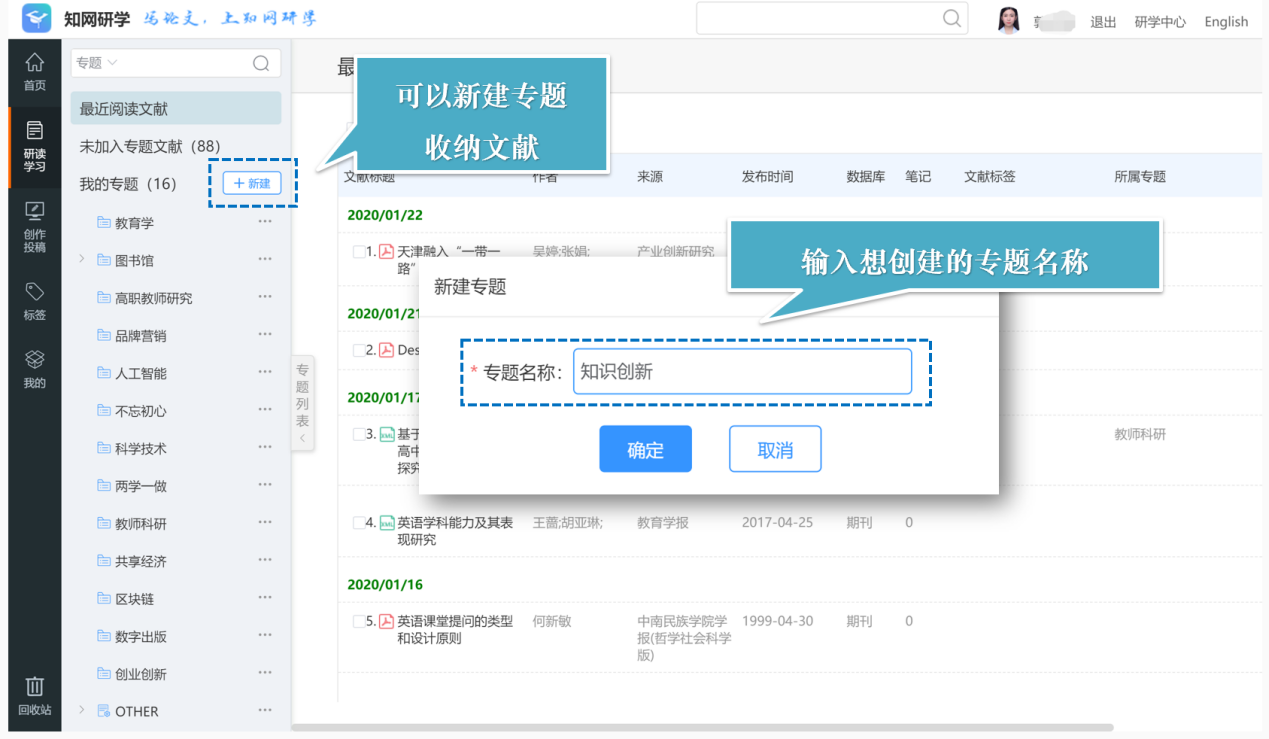Click the 取消 button in dialog
This screenshot has width=1269, height=739.
coord(775,449)
